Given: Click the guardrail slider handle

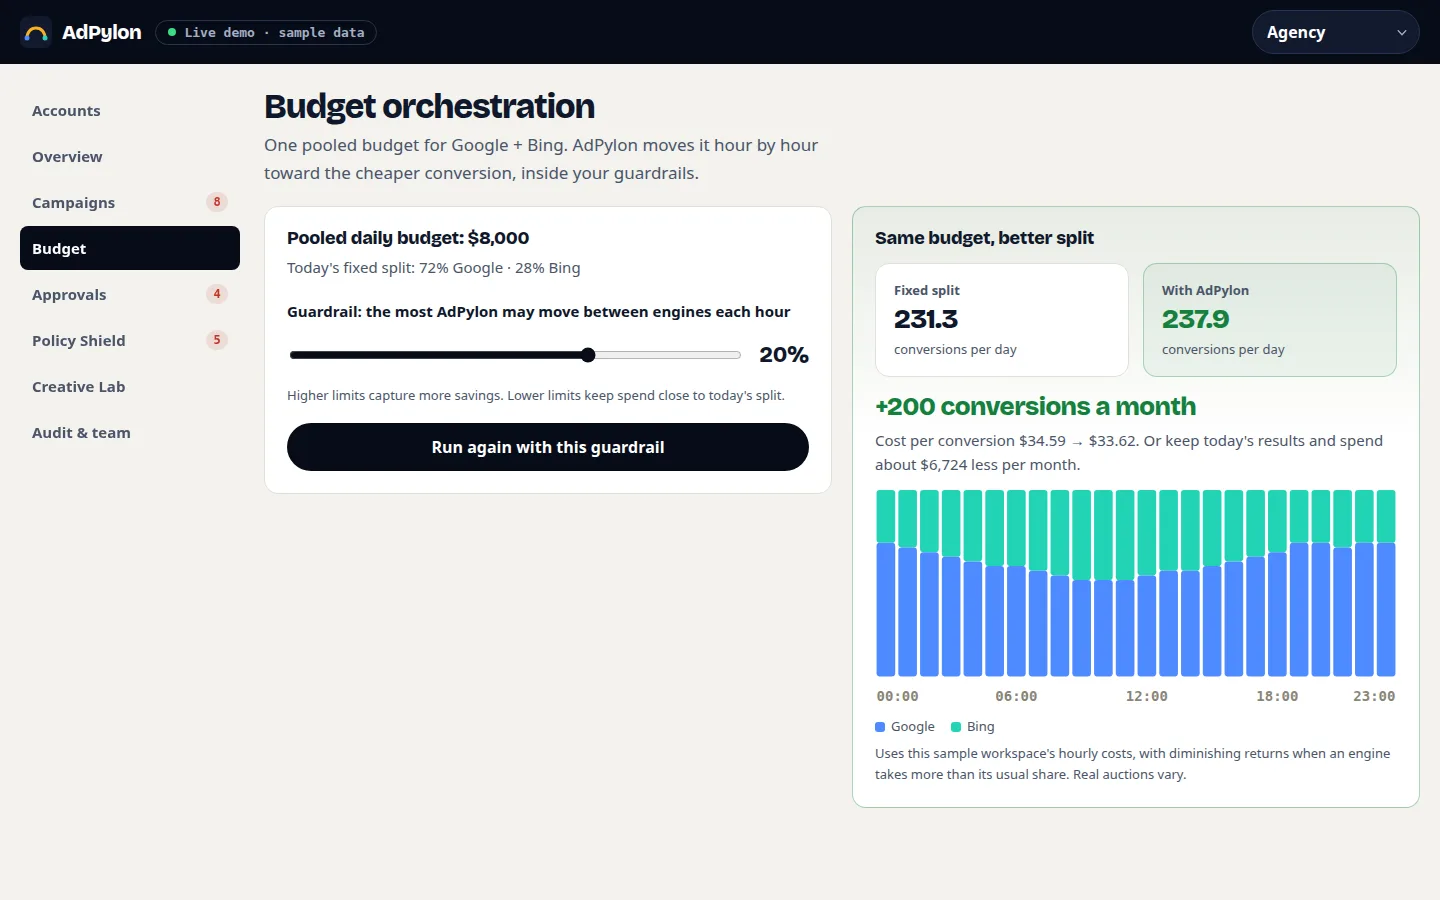Looking at the screenshot, I should point(588,355).
